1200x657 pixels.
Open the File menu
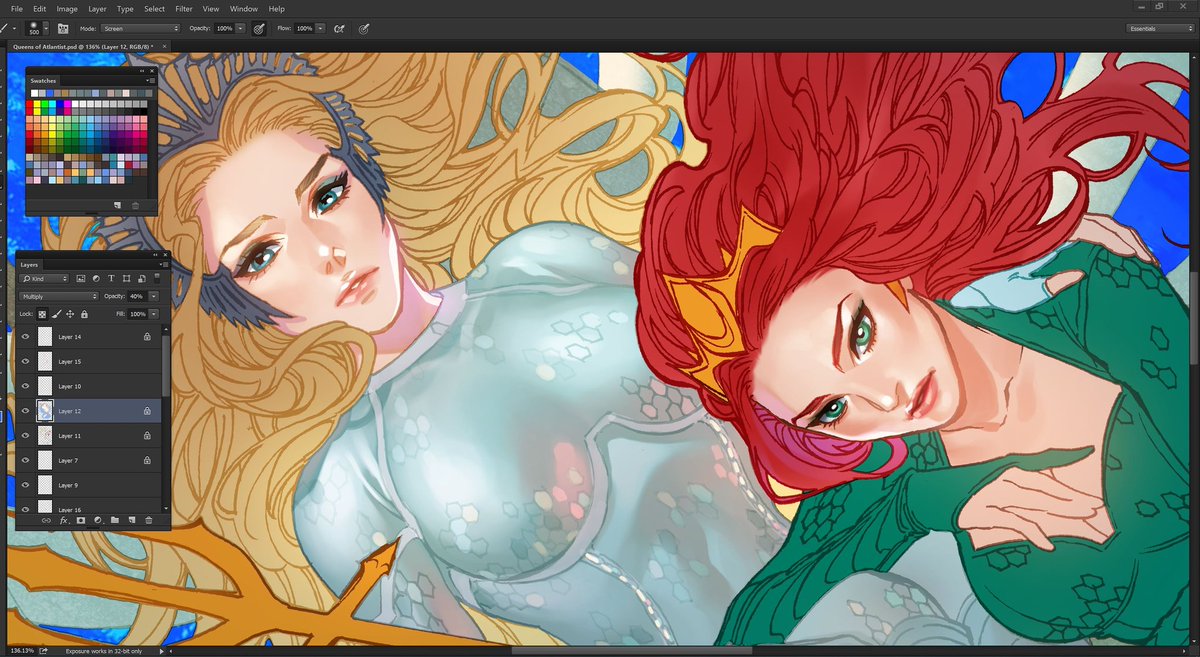(16, 9)
